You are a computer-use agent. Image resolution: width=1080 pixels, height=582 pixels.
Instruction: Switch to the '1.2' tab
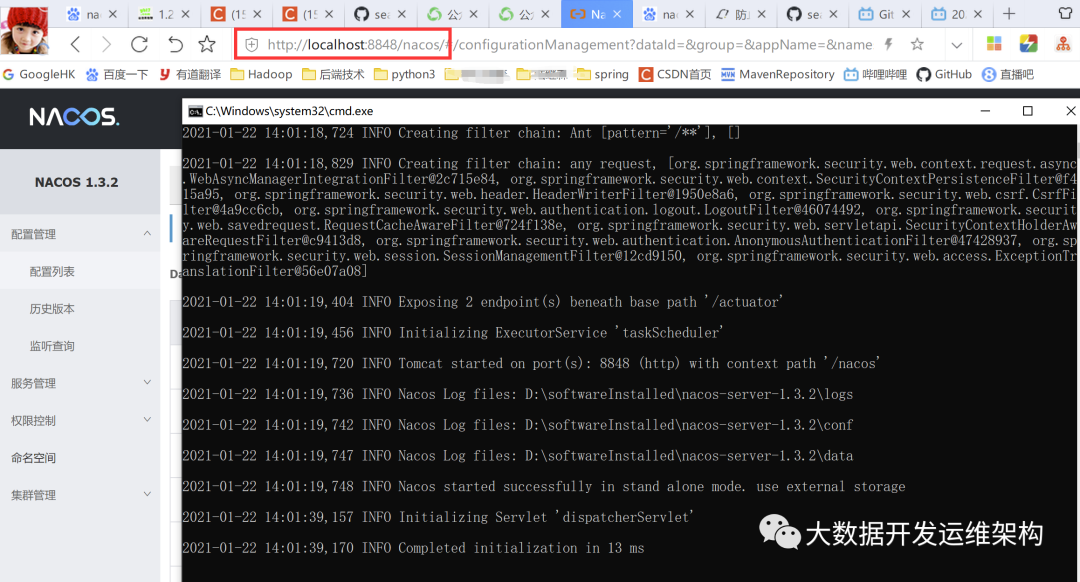[166, 14]
